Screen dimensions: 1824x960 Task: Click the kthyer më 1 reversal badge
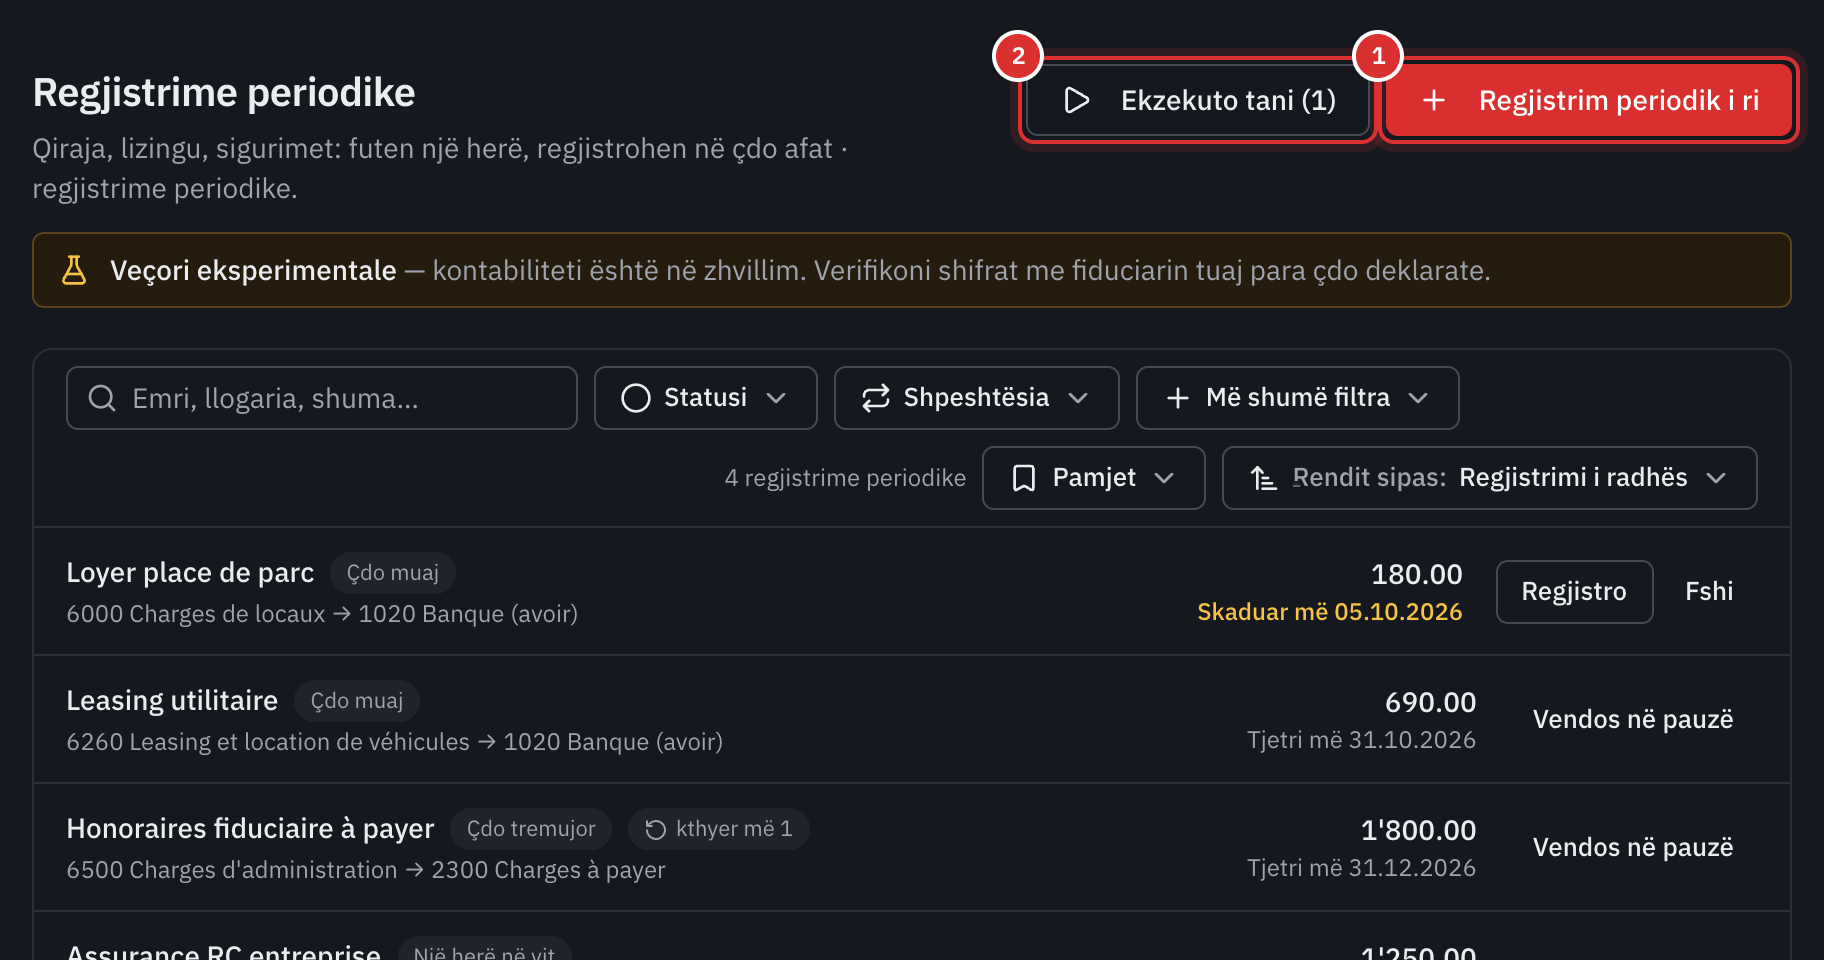[x=718, y=829]
